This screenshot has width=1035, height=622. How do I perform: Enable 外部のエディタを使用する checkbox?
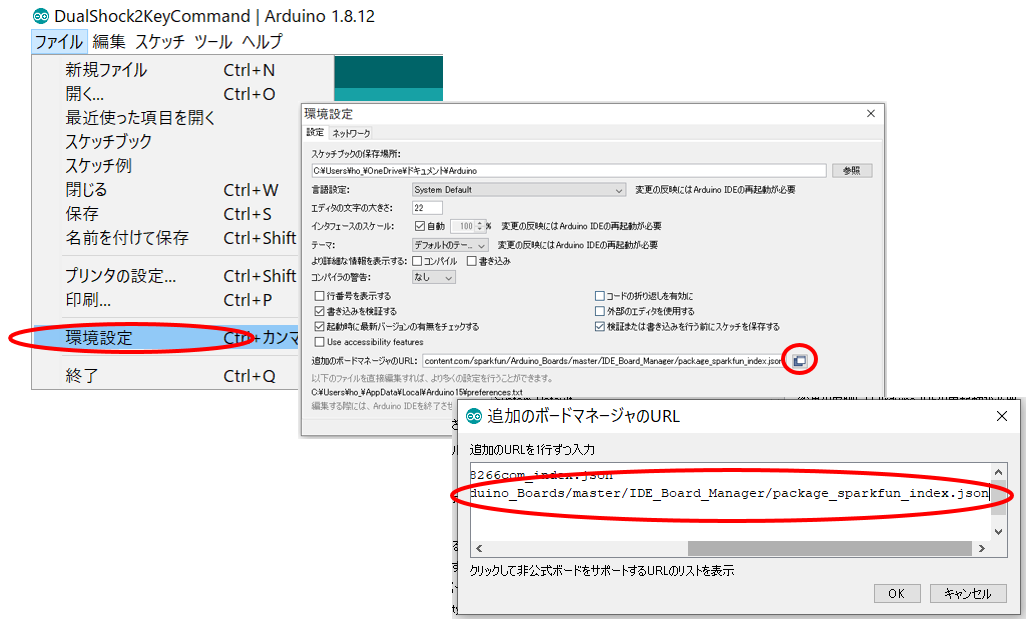599,311
